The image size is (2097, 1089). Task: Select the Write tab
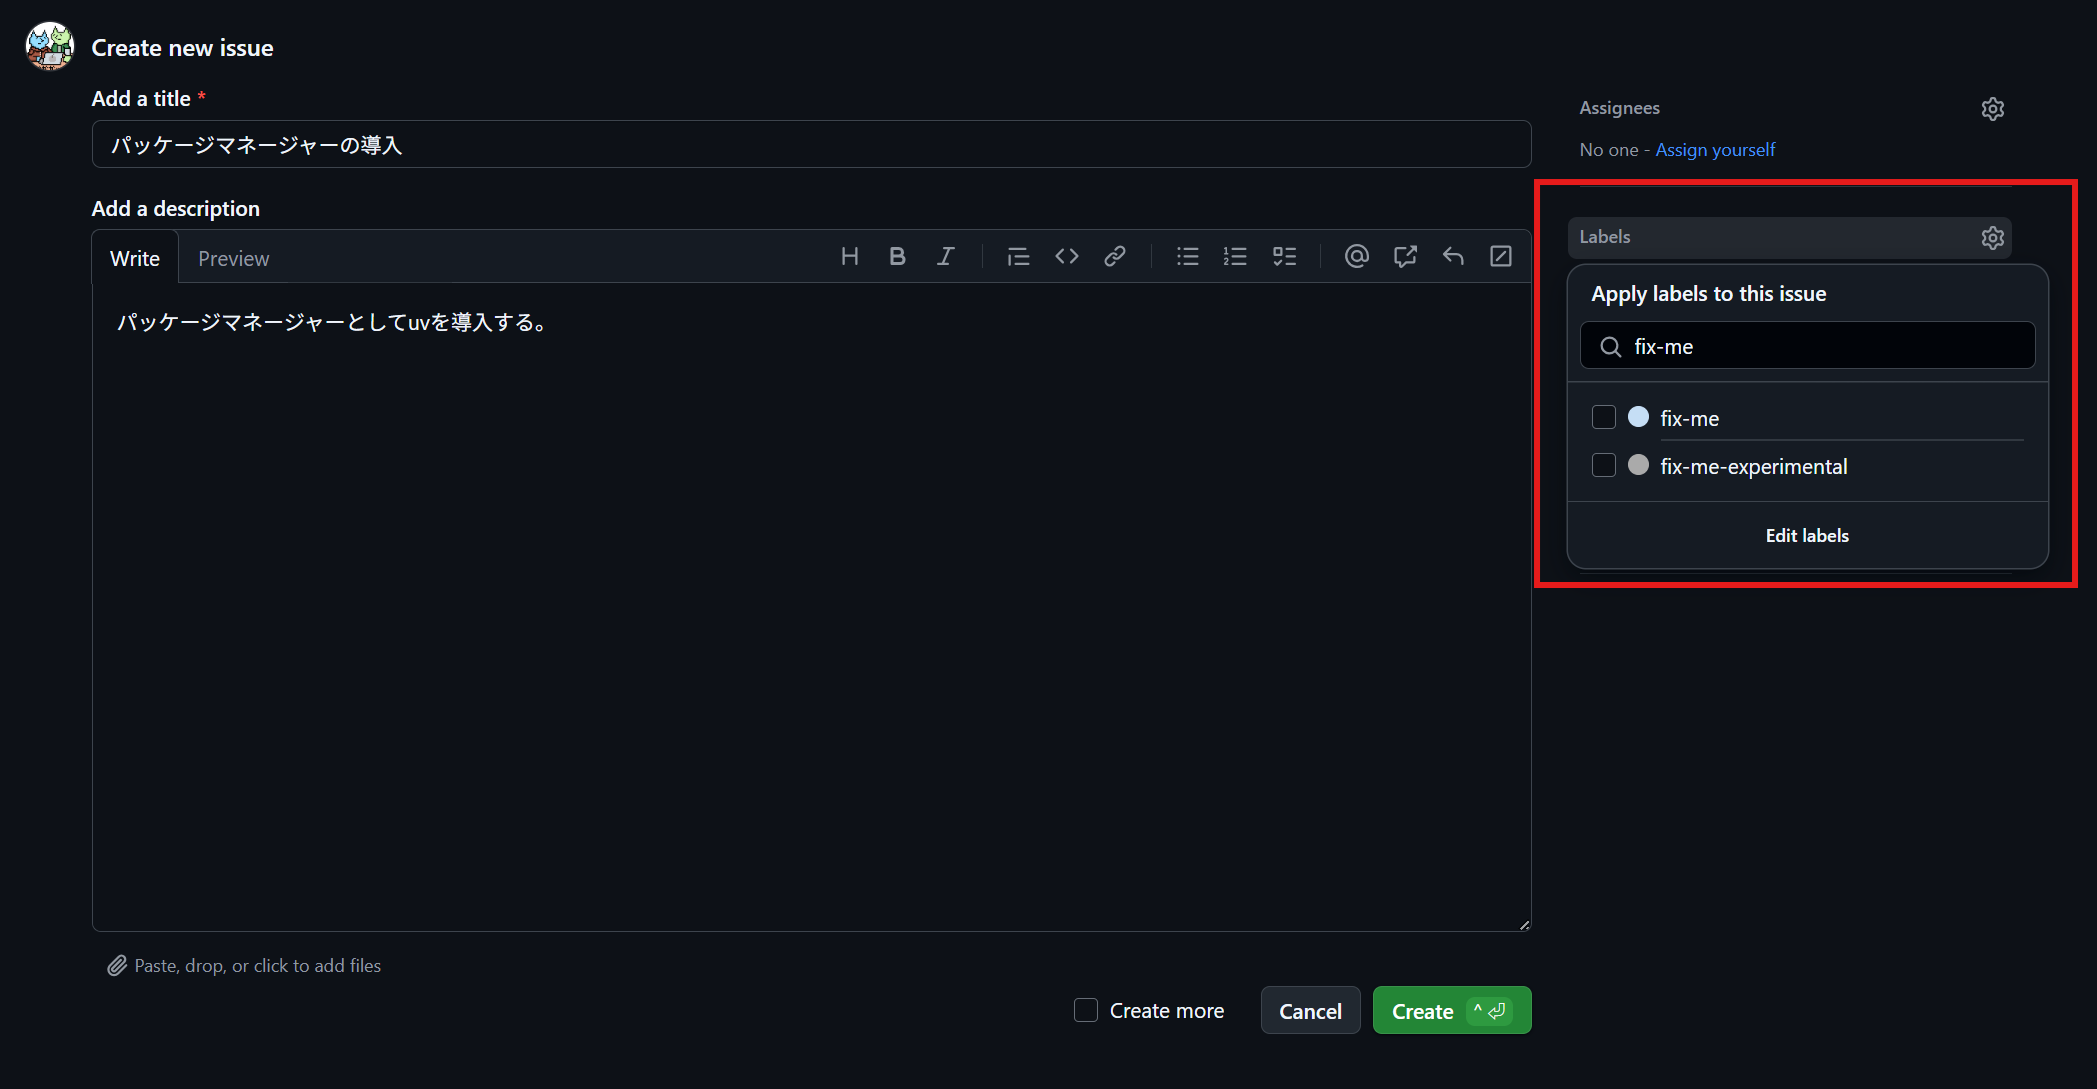tap(135, 259)
